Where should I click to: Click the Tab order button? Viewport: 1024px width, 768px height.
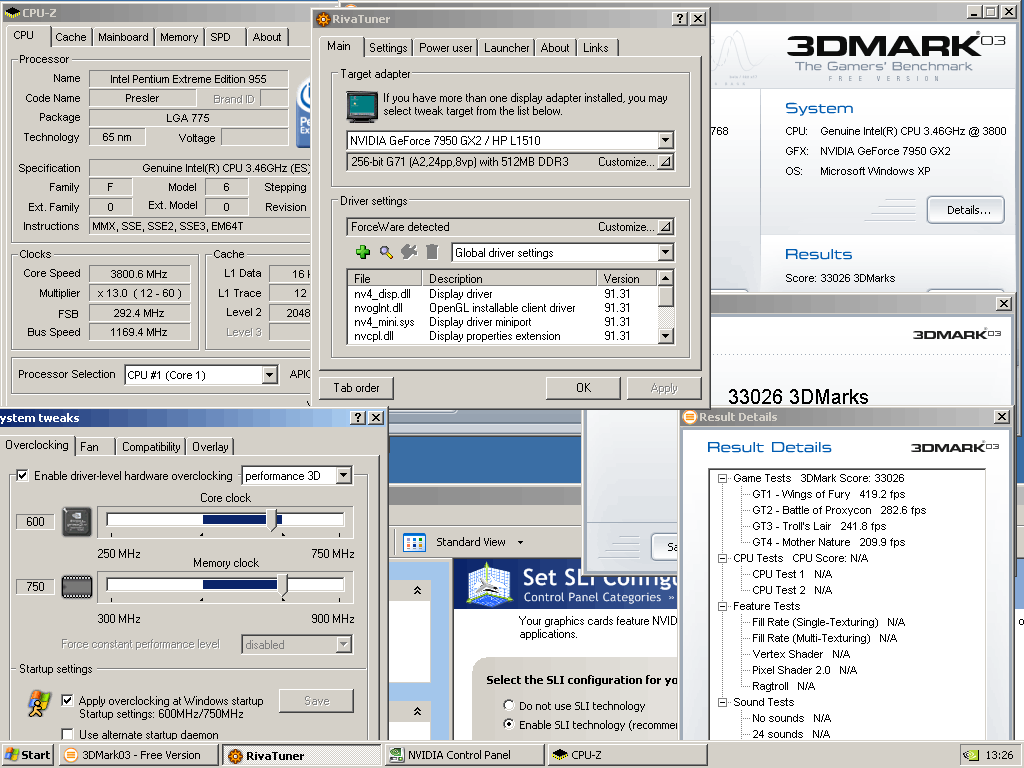pos(357,388)
